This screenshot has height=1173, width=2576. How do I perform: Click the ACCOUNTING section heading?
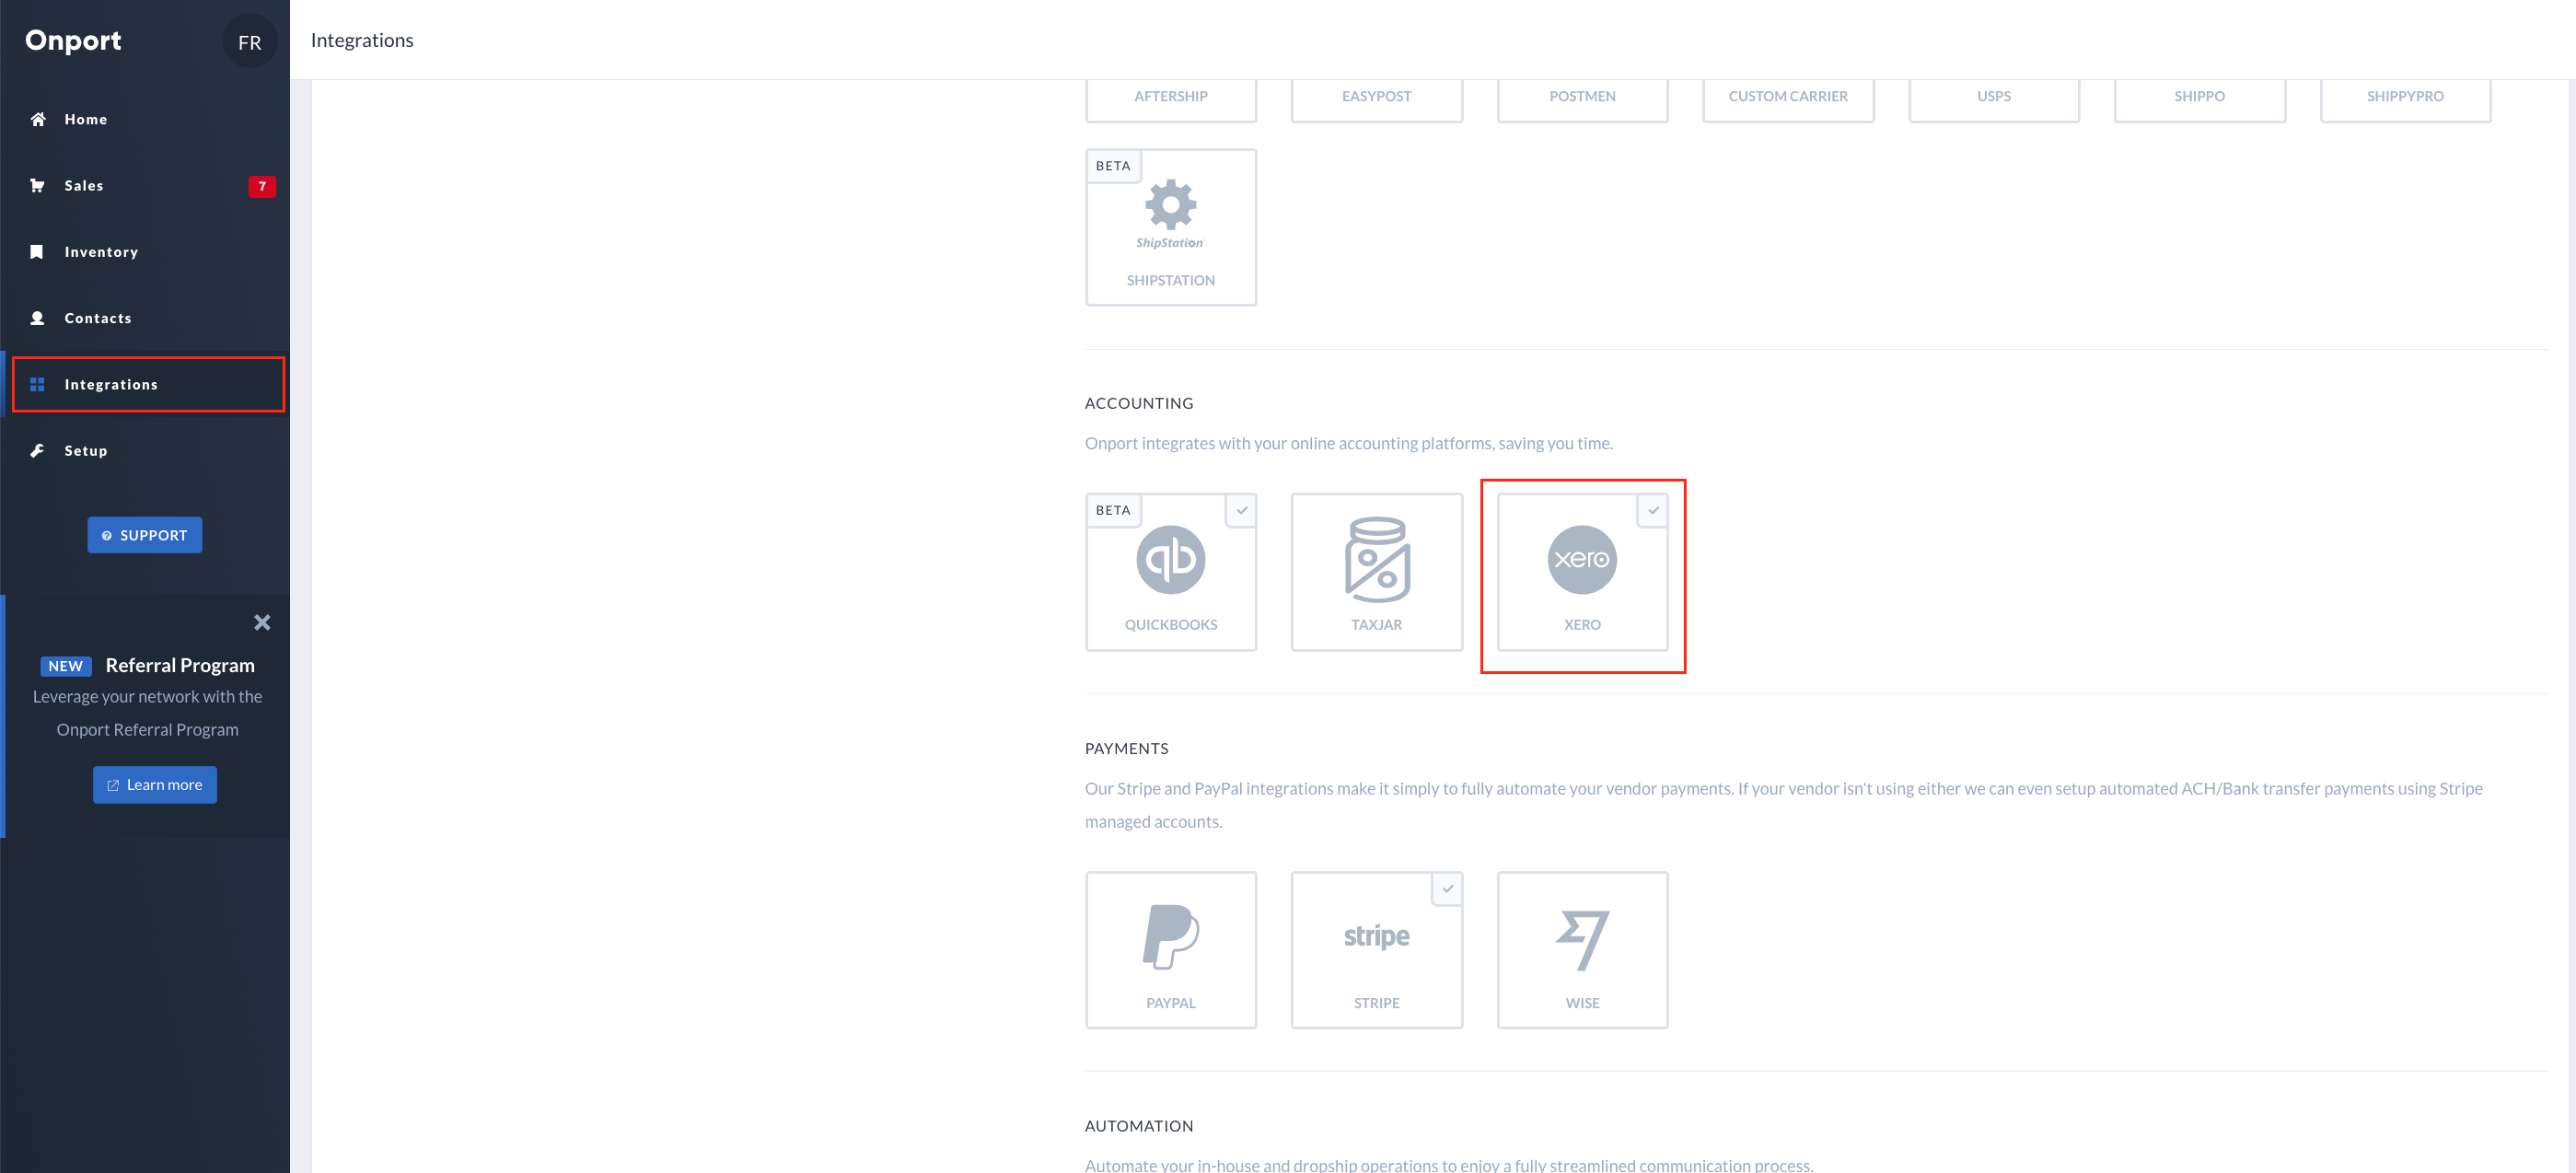coord(1139,403)
